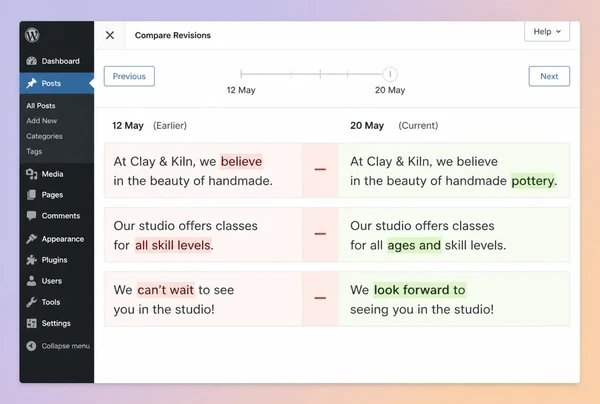600x404 pixels.
Task: Click the "(Earlier)" label
Action: (170, 125)
